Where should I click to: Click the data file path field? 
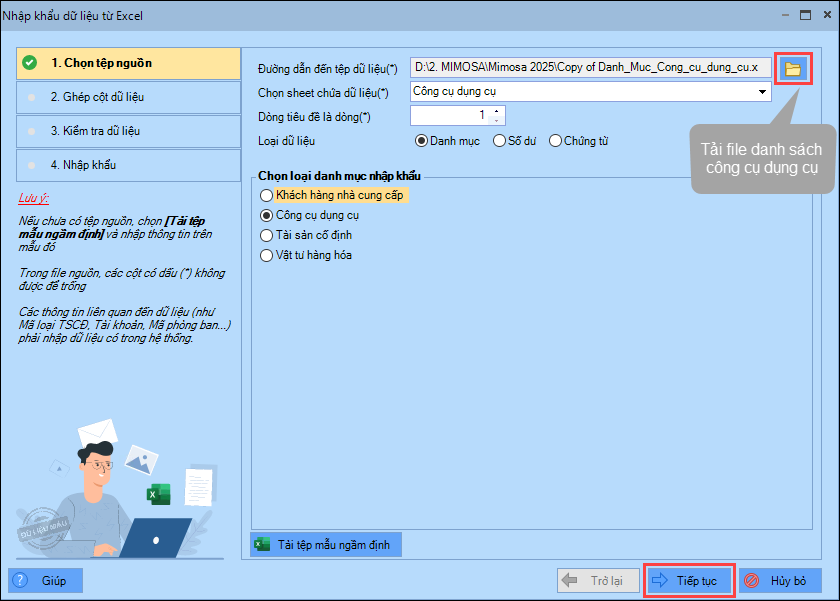[x=591, y=67]
